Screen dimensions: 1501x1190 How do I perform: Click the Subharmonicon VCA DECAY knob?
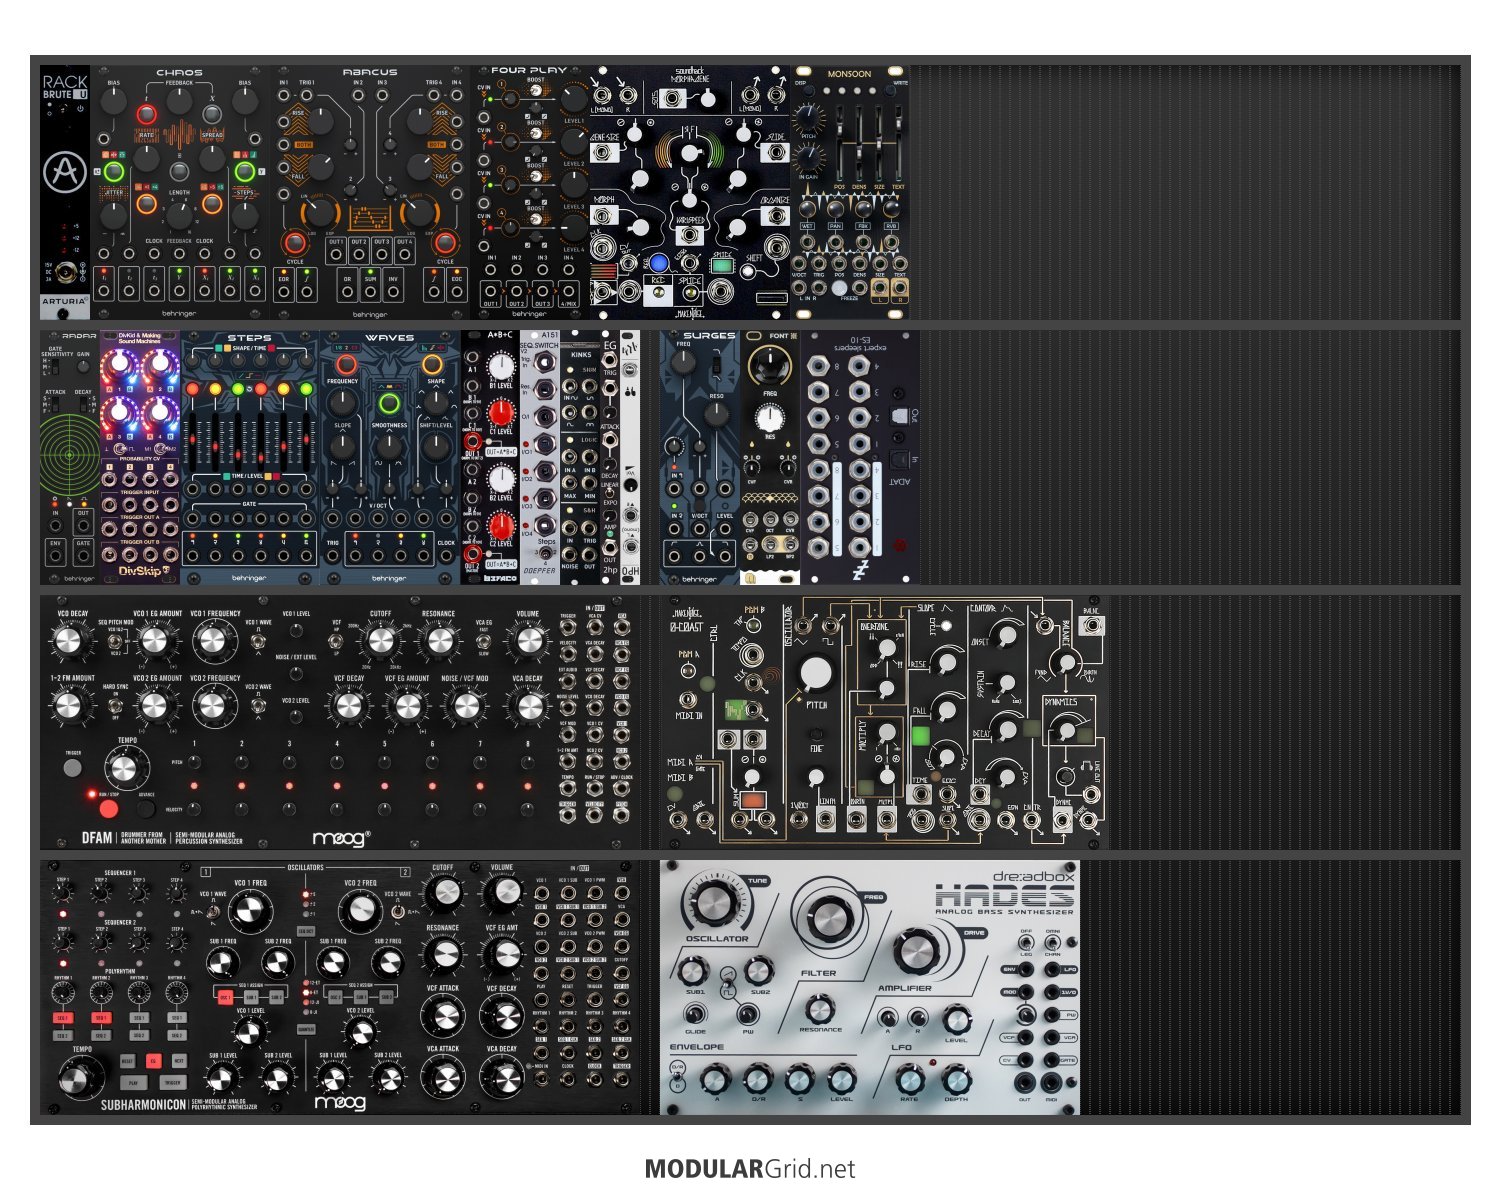(502, 1078)
